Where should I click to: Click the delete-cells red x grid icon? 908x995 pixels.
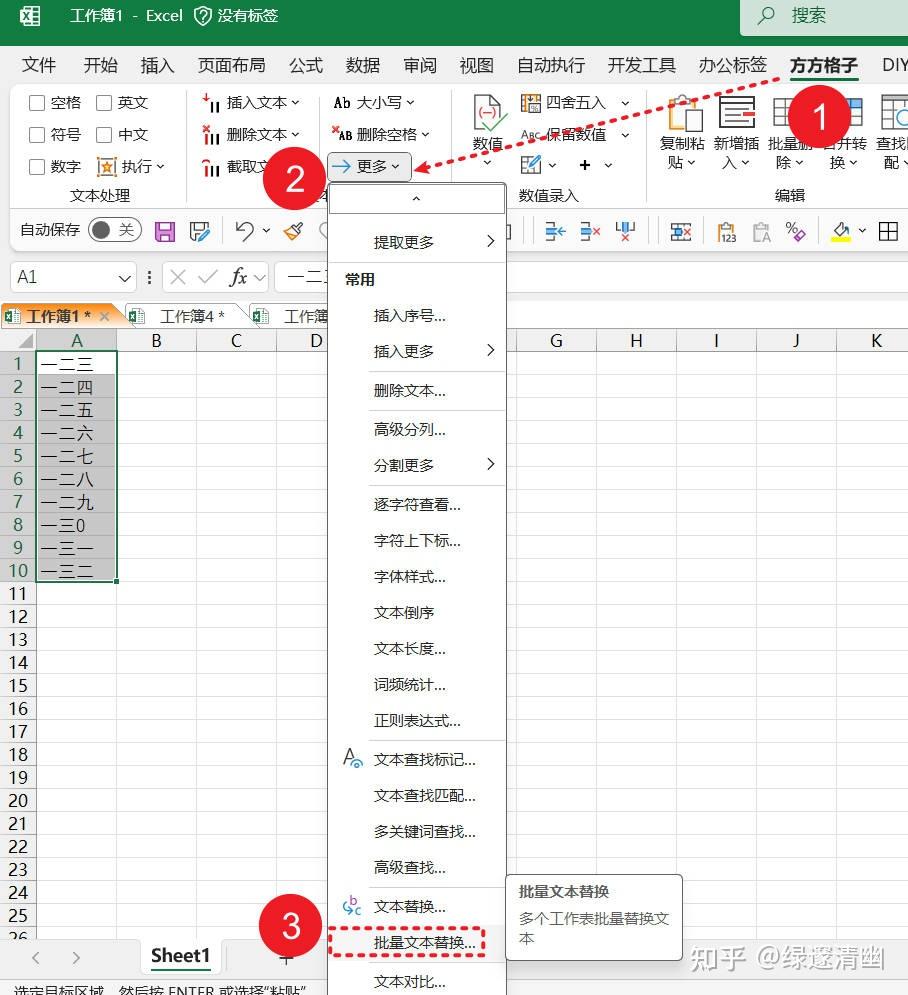pyautogui.click(x=681, y=232)
